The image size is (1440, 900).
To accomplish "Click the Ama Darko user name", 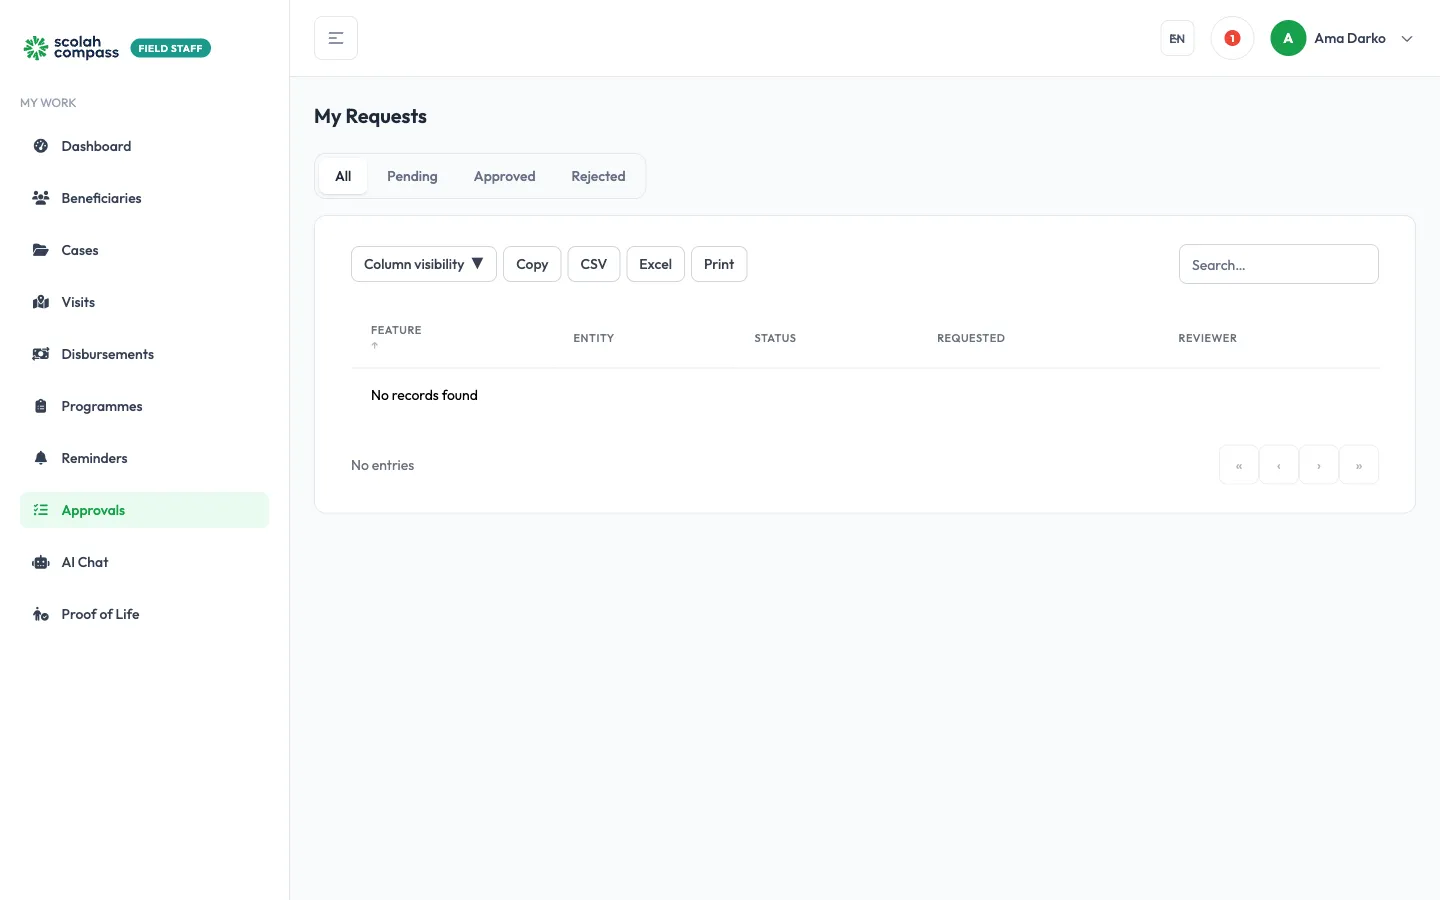I will 1350,38.
